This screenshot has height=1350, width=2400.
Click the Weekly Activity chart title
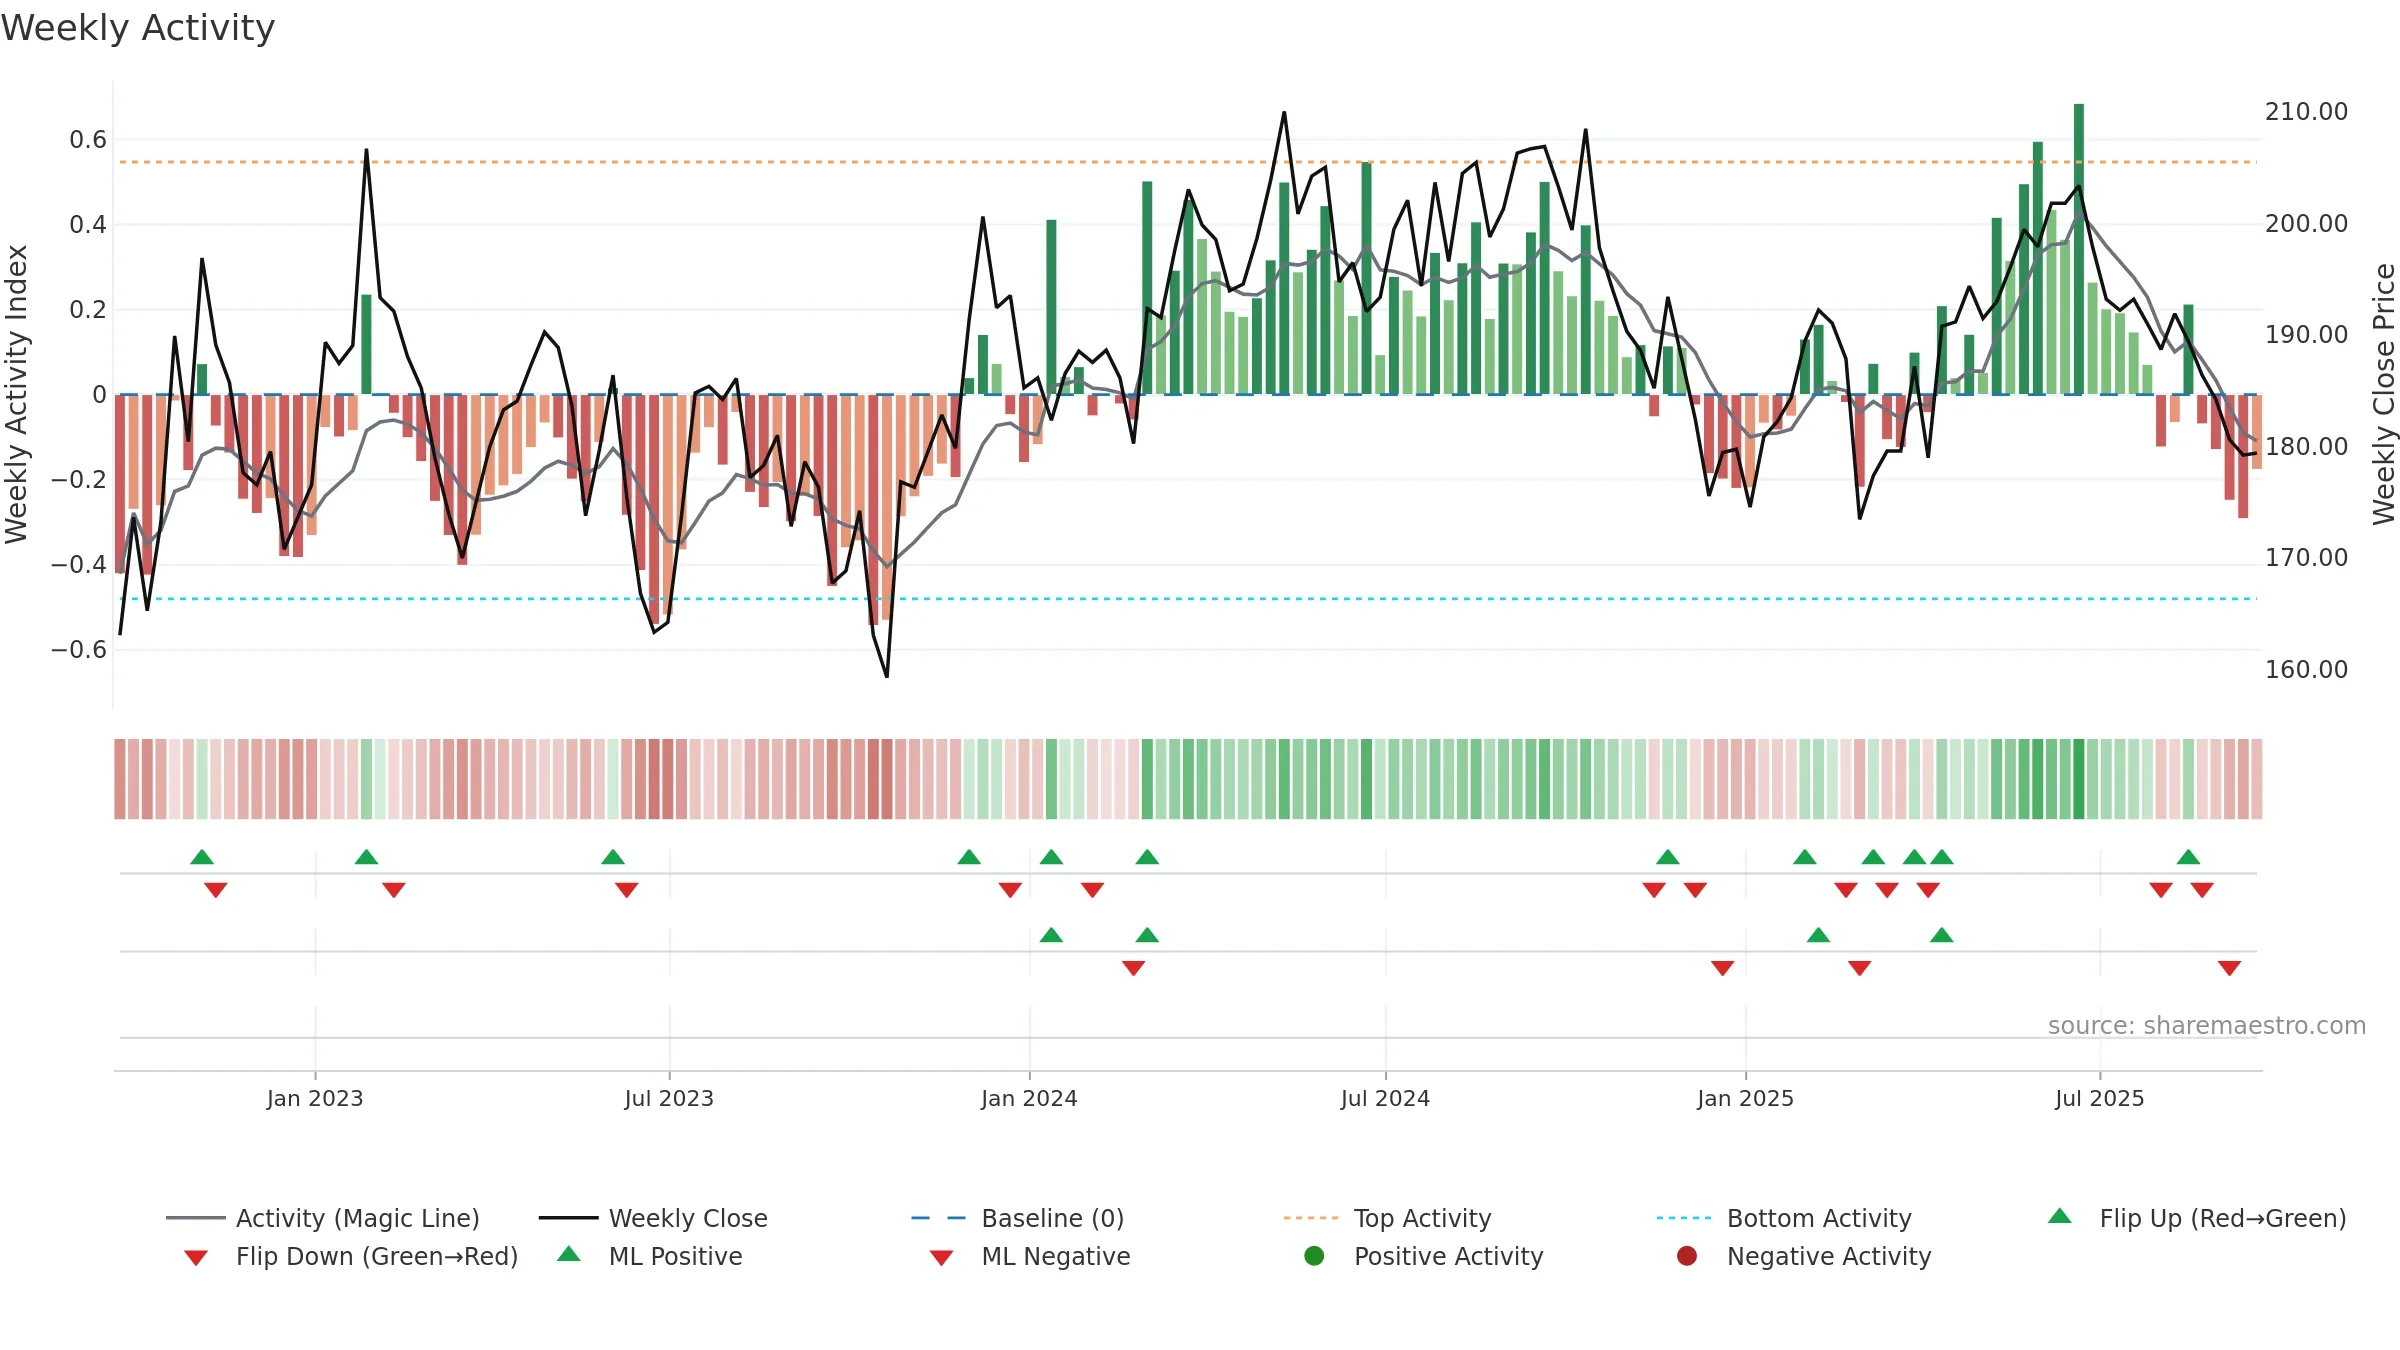[x=138, y=28]
